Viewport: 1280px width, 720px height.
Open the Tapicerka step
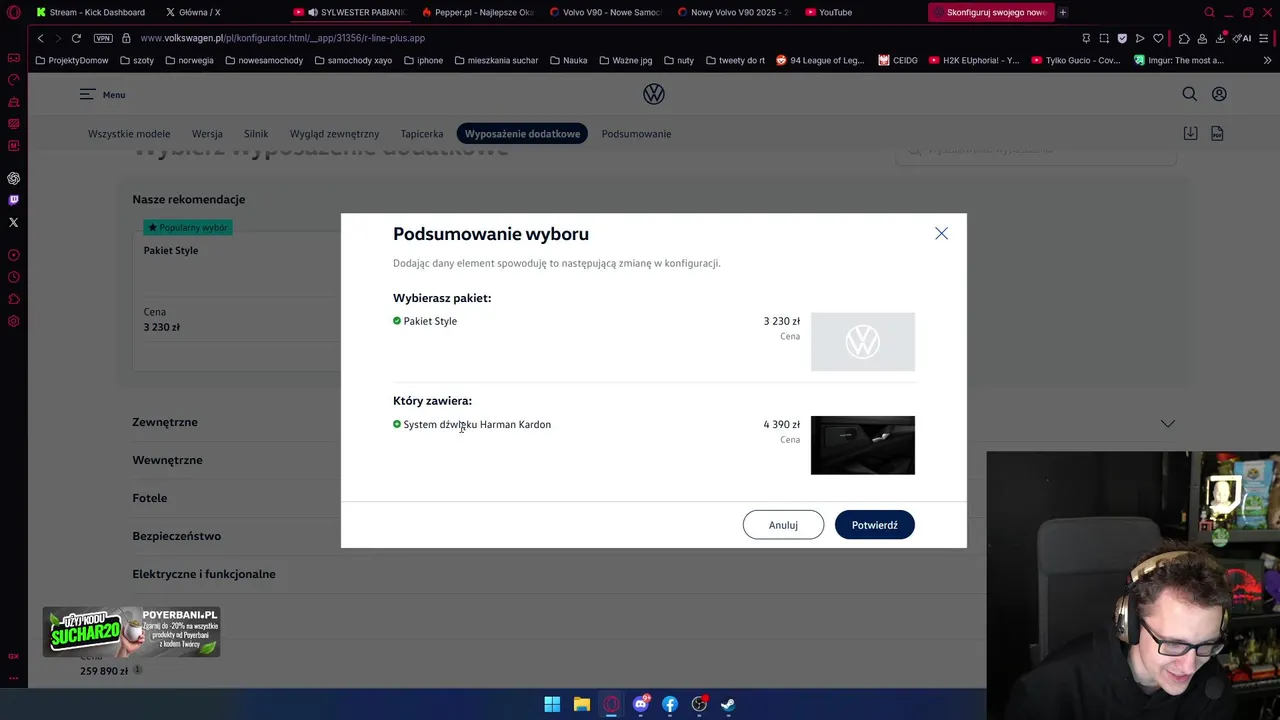click(x=422, y=134)
